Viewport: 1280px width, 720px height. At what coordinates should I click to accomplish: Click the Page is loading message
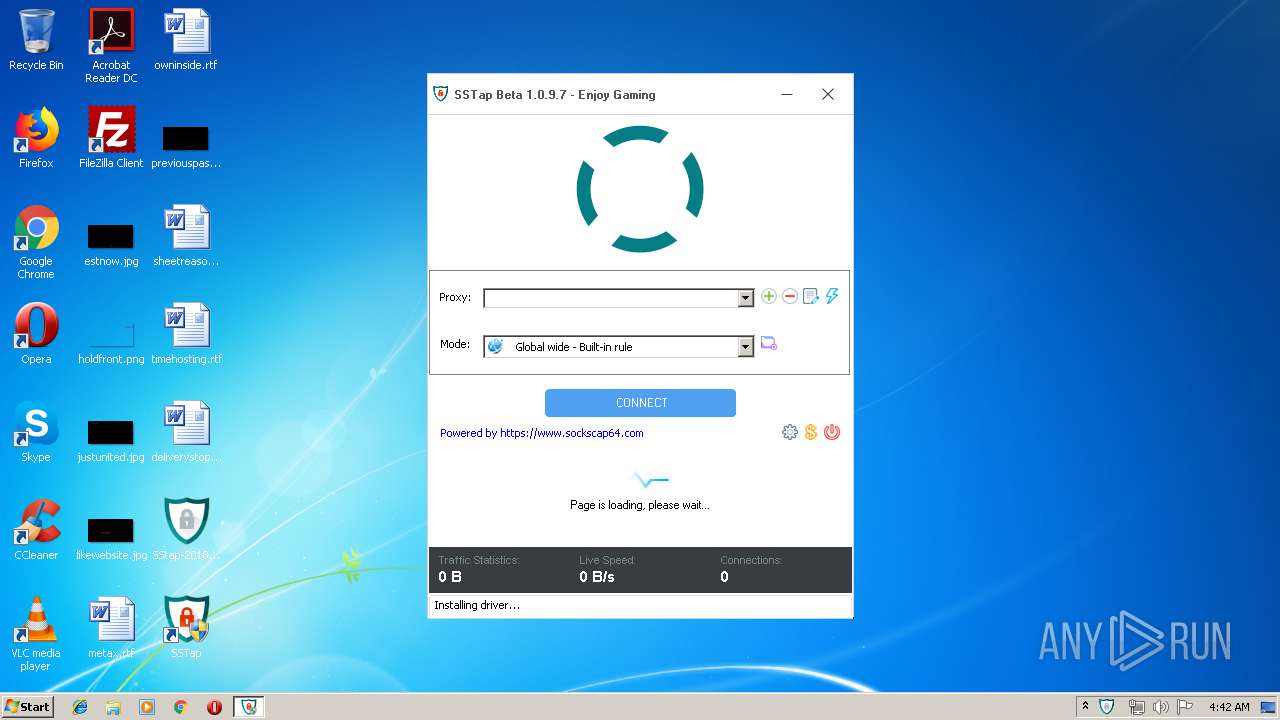tap(640, 505)
